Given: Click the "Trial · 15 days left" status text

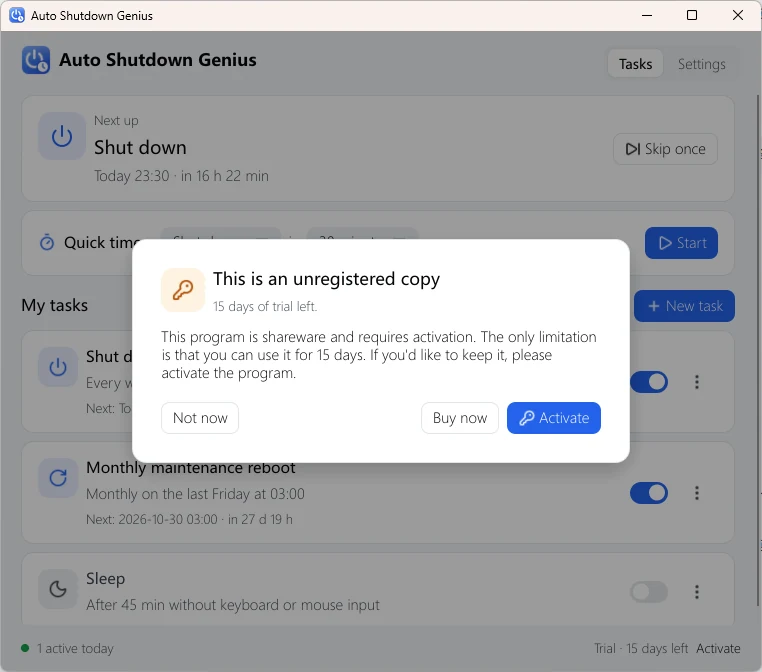Looking at the screenshot, I should pos(641,648).
